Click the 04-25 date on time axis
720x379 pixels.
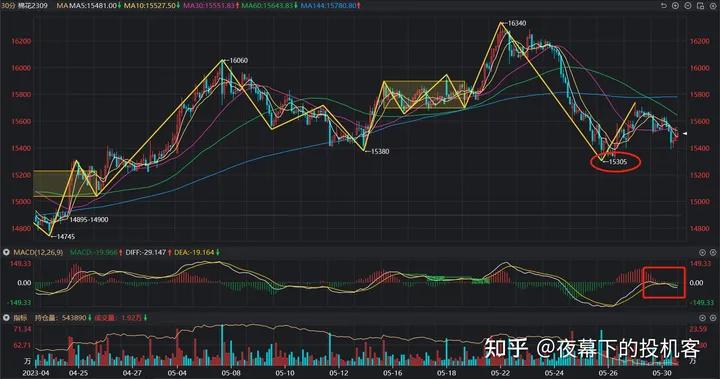(78, 373)
